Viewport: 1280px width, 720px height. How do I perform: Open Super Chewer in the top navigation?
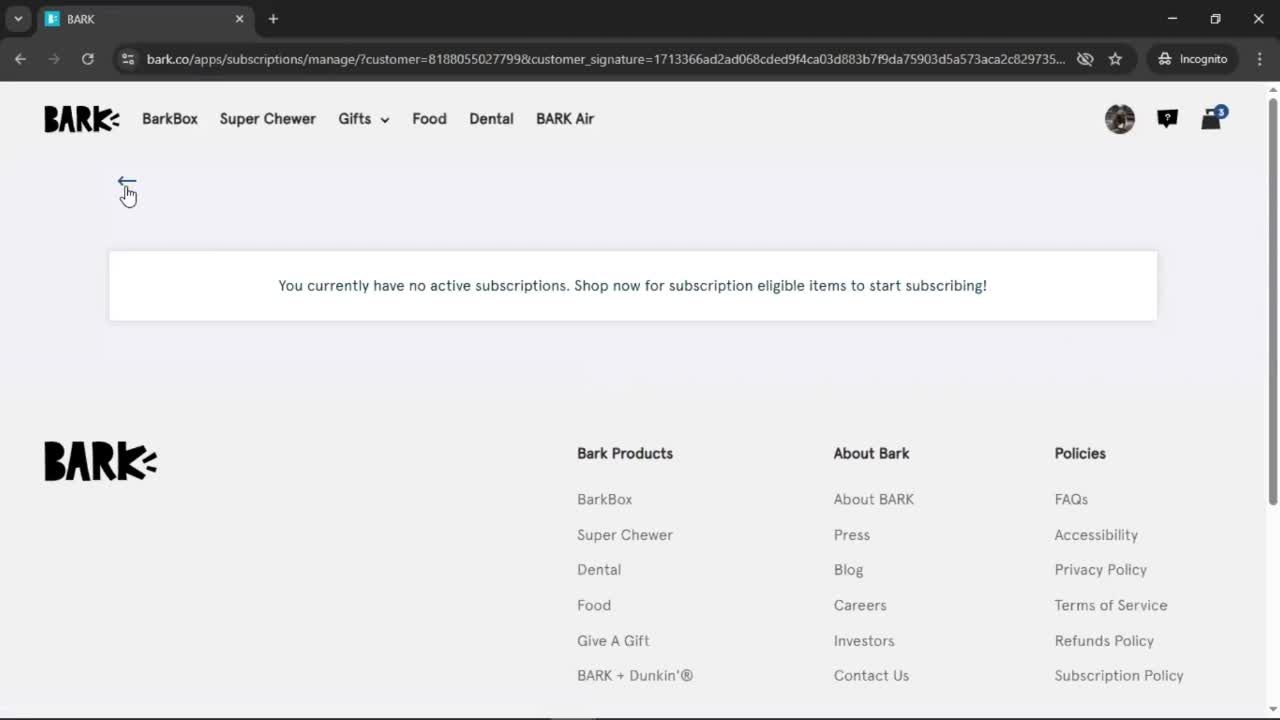[268, 119]
